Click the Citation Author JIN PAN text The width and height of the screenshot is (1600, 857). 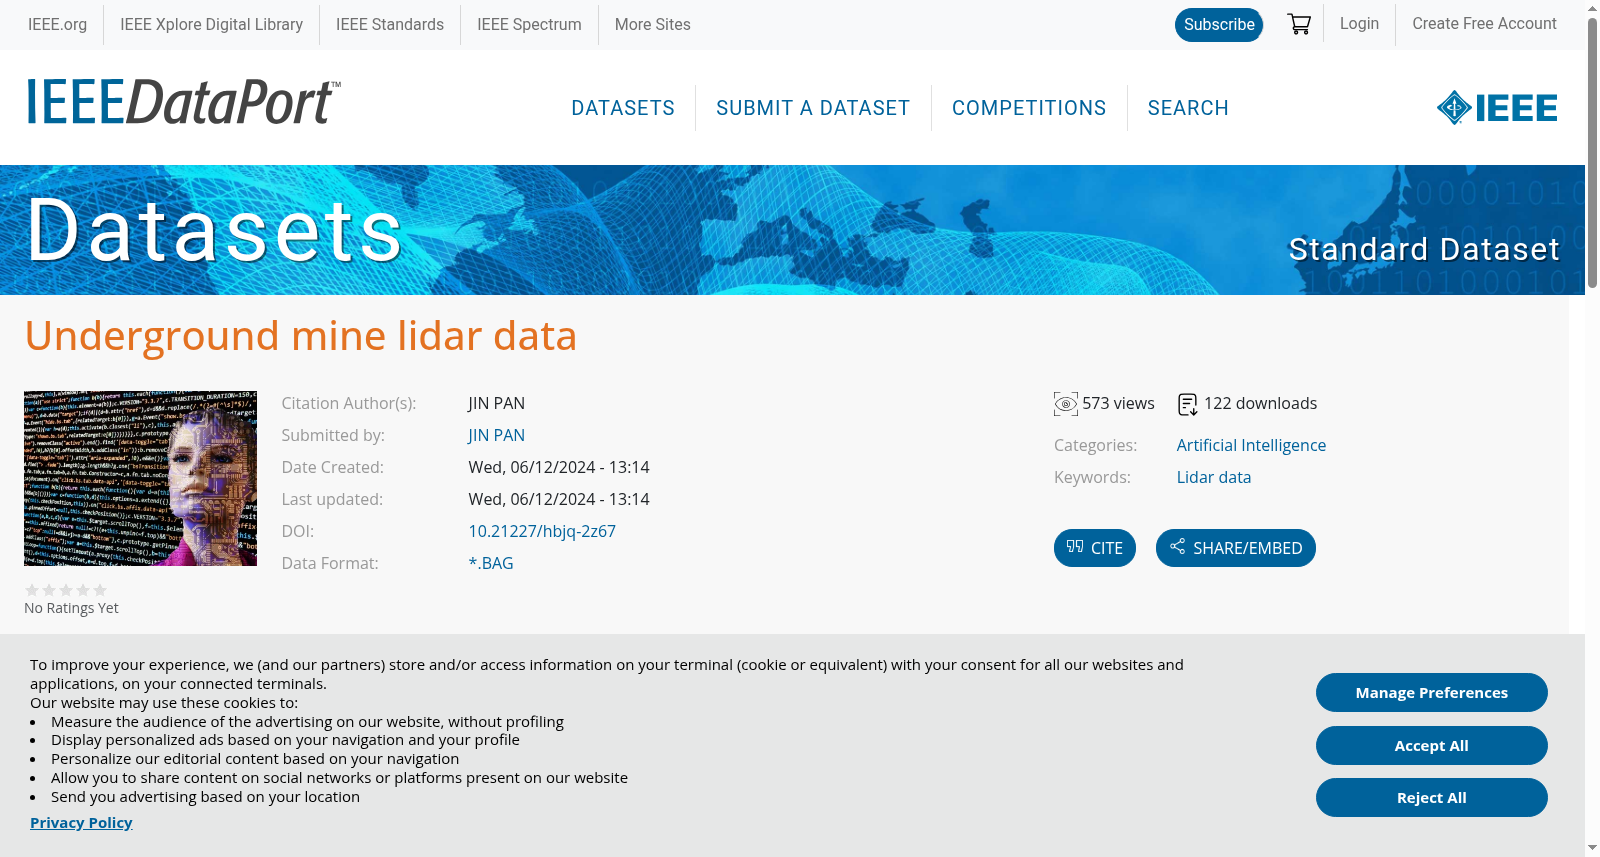pyautogui.click(x=496, y=404)
